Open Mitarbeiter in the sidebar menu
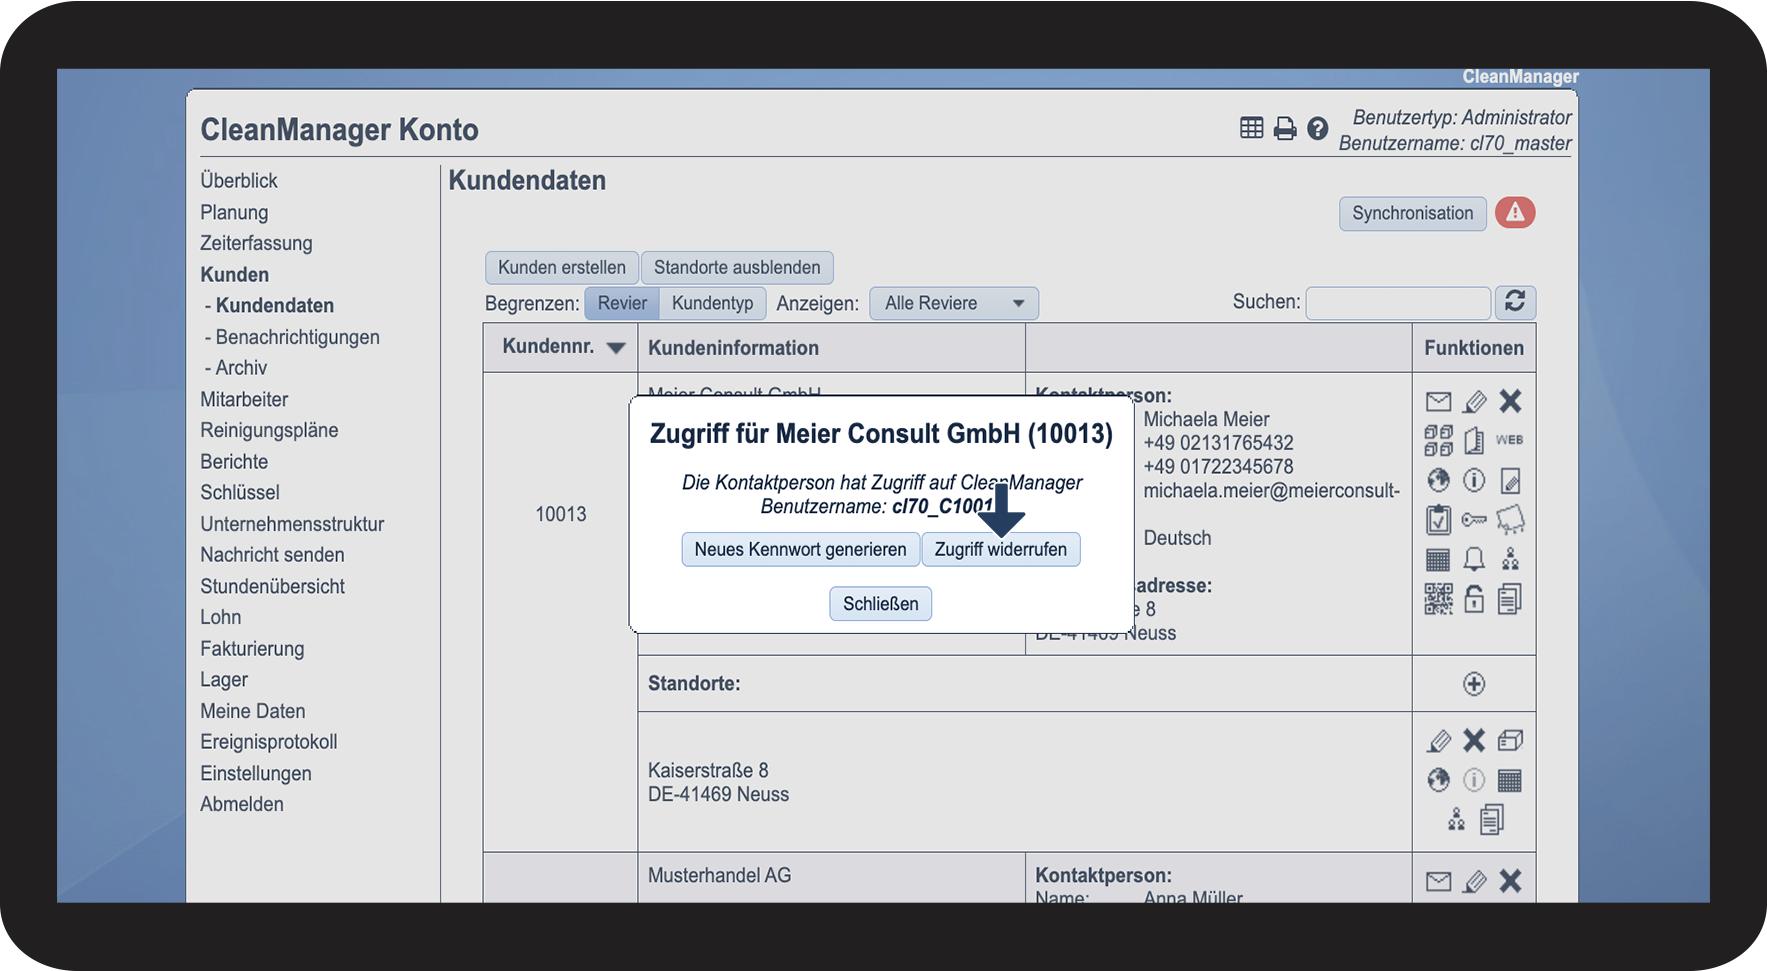1767x971 pixels. coord(244,399)
